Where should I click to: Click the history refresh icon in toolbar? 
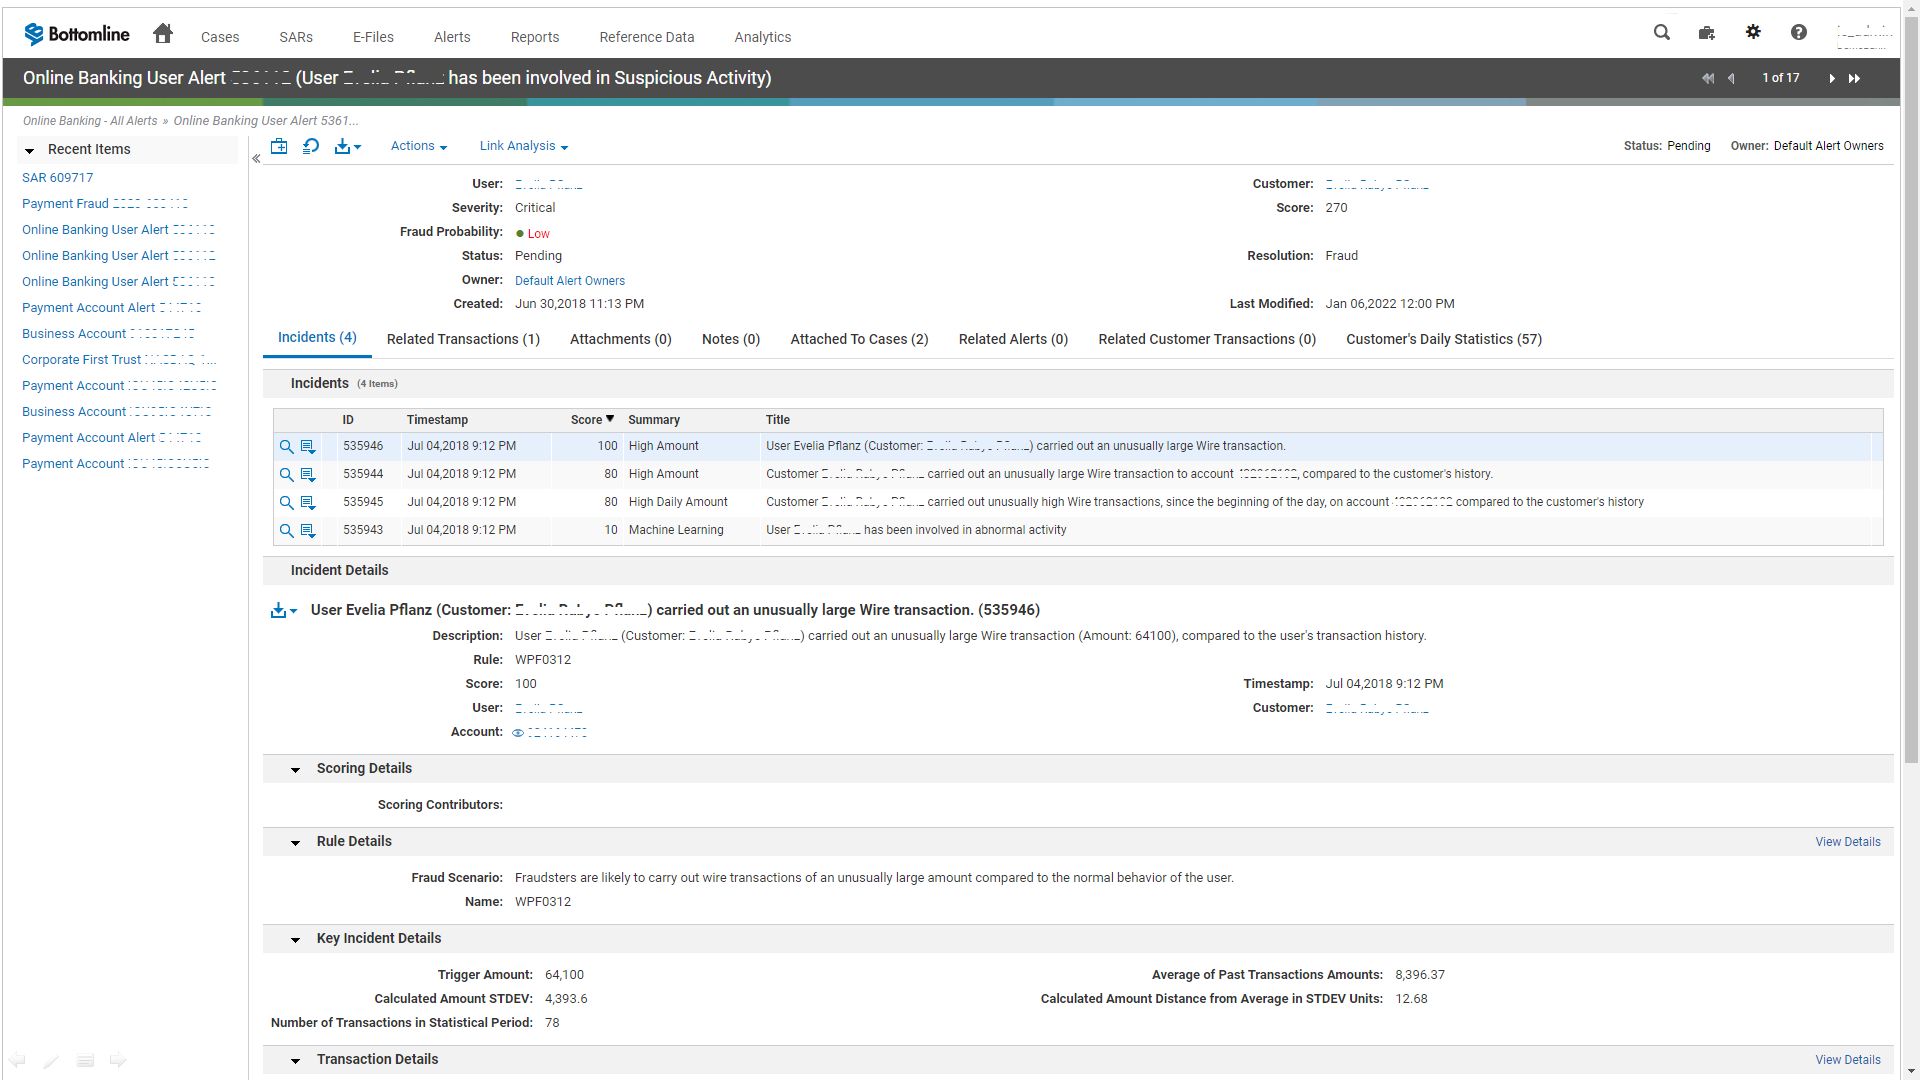coord(311,146)
